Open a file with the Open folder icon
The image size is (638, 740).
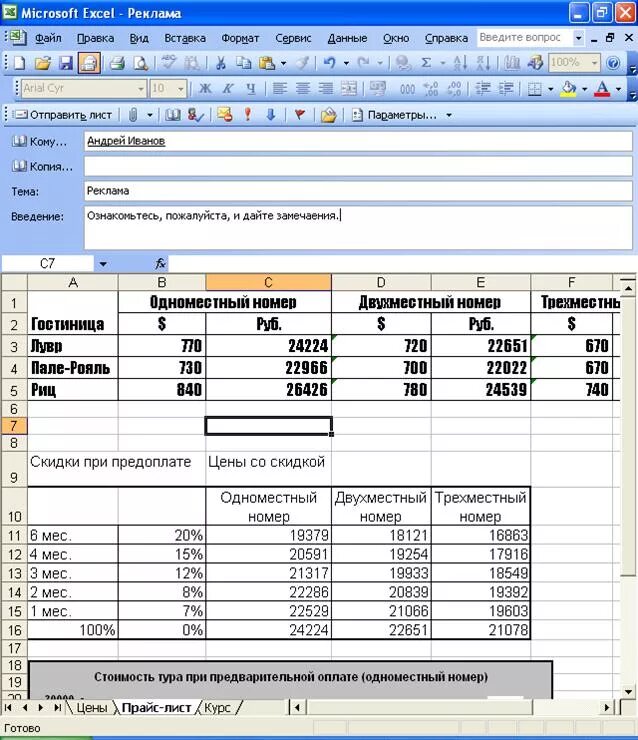click(42, 63)
